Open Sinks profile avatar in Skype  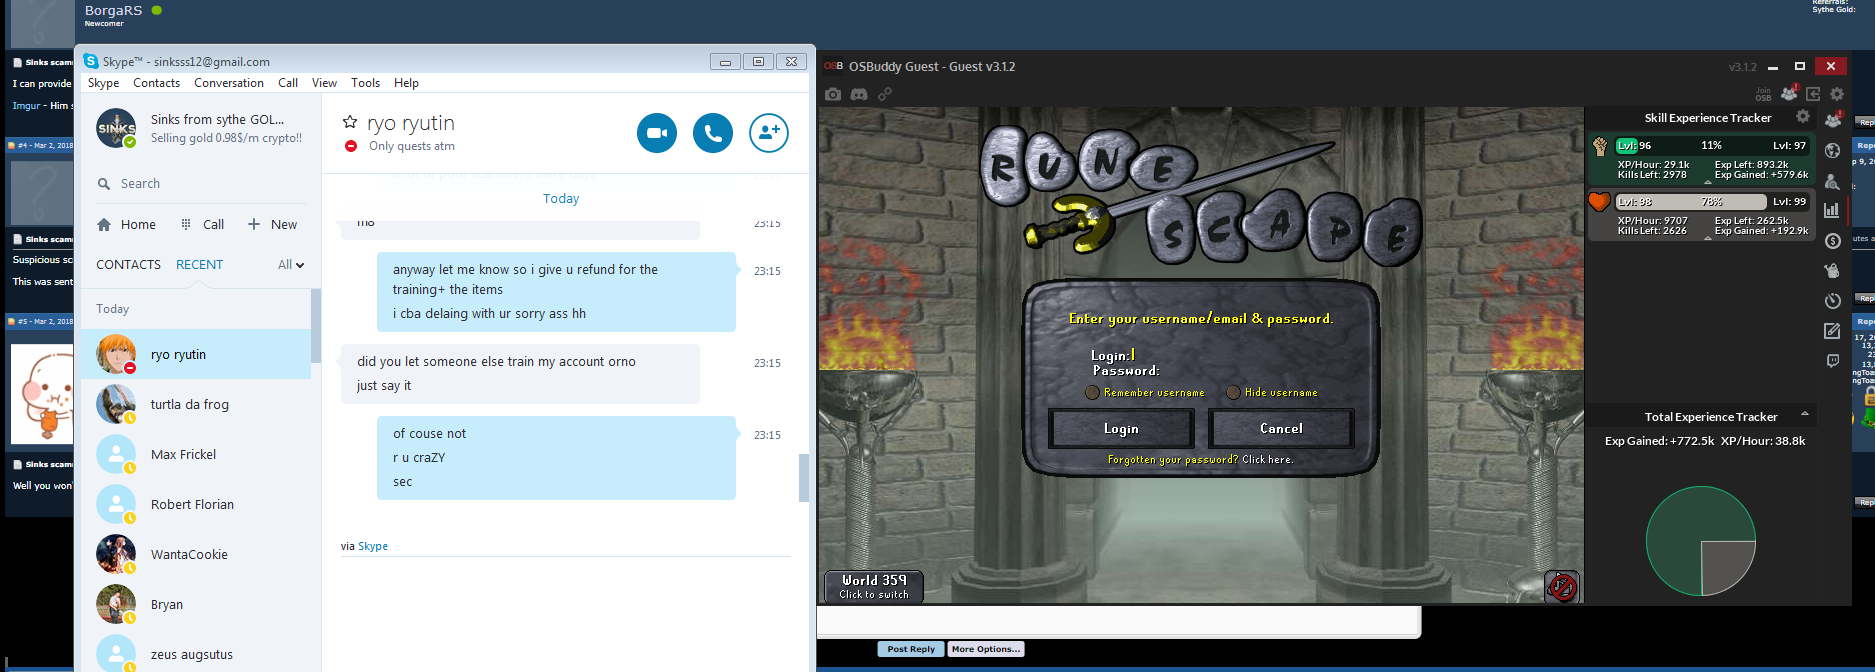pyautogui.click(x=116, y=128)
